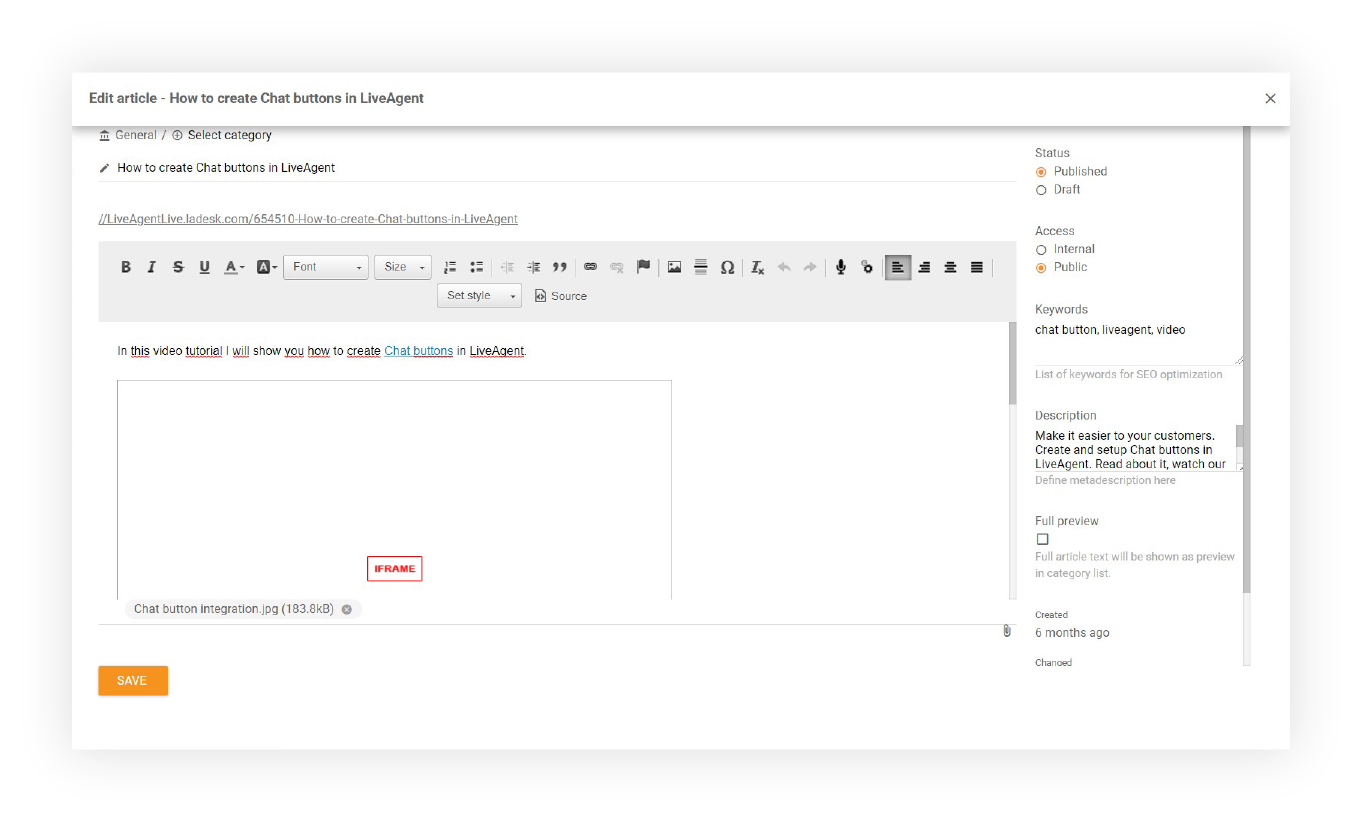Open the article URL link

[307, 218]
